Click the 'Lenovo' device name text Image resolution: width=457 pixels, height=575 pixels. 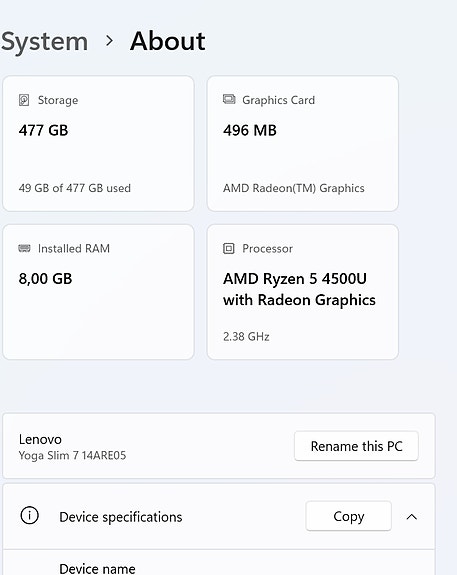tap(40, 439)
